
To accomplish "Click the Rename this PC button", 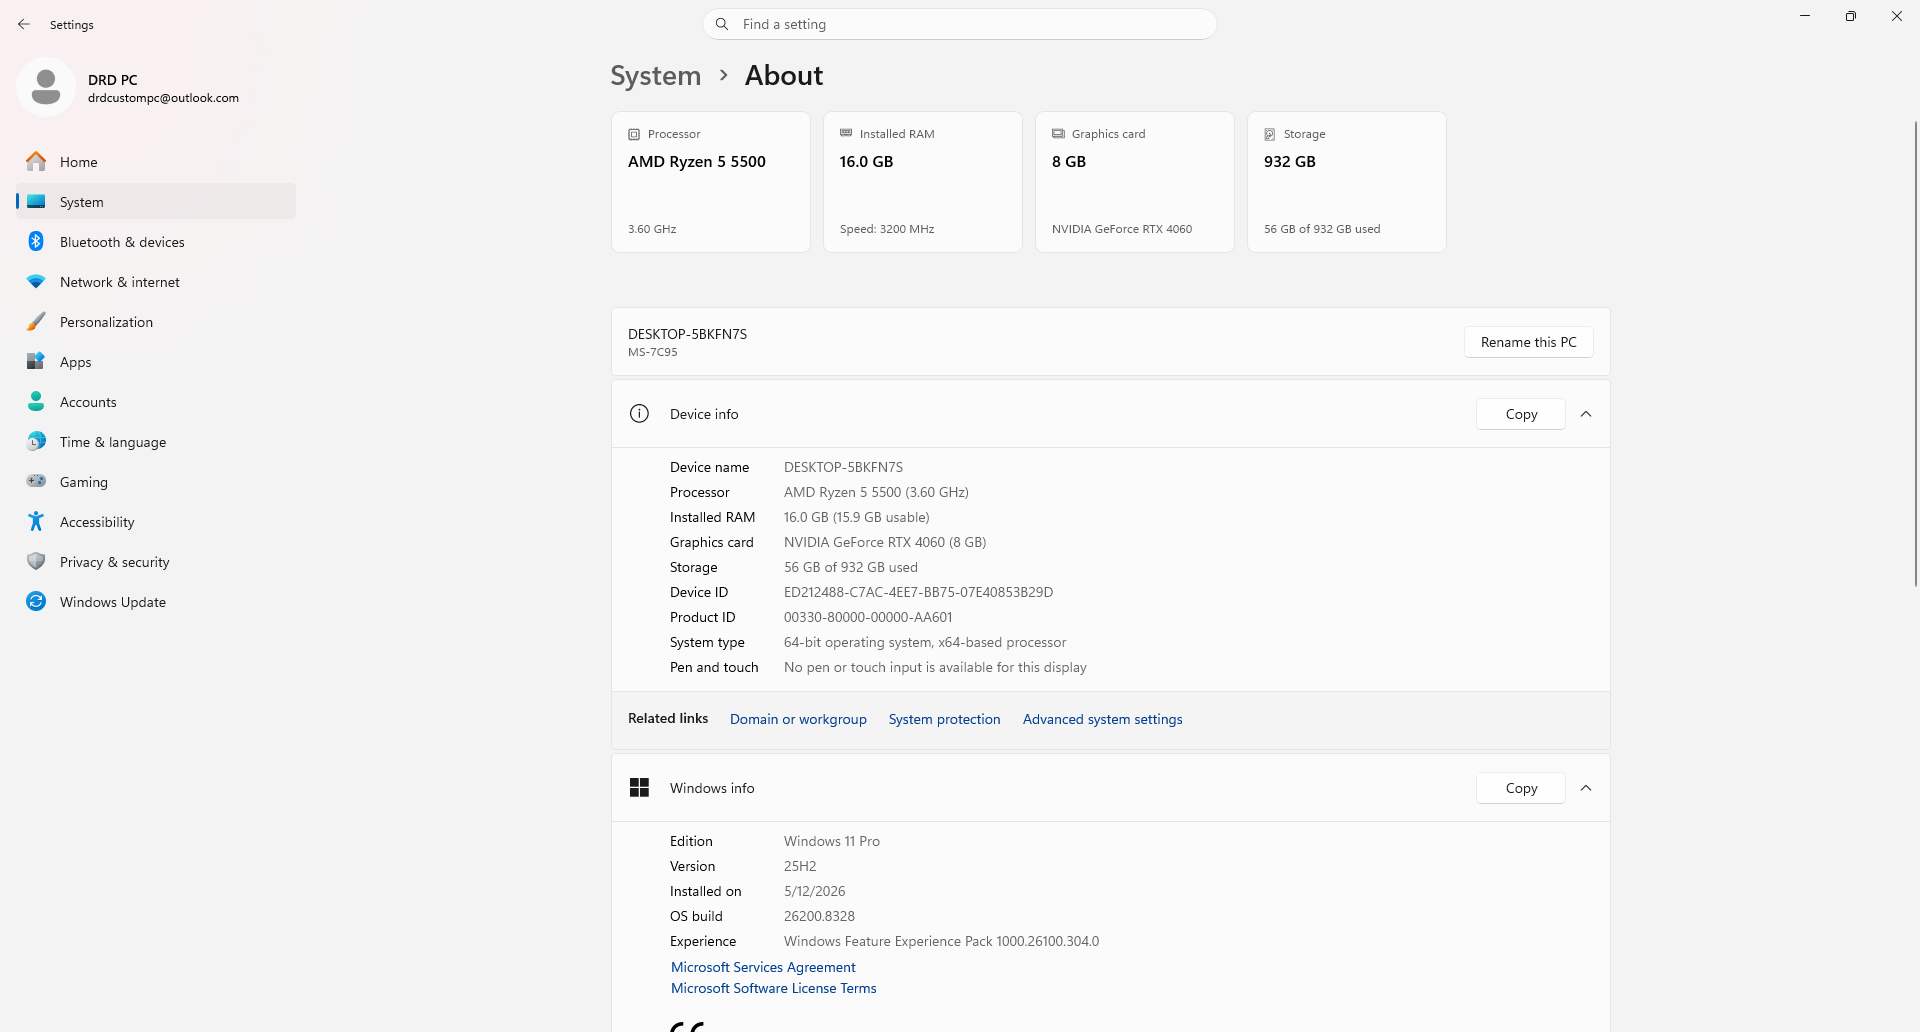I will pyautogui.click(x=1528, y=342).
